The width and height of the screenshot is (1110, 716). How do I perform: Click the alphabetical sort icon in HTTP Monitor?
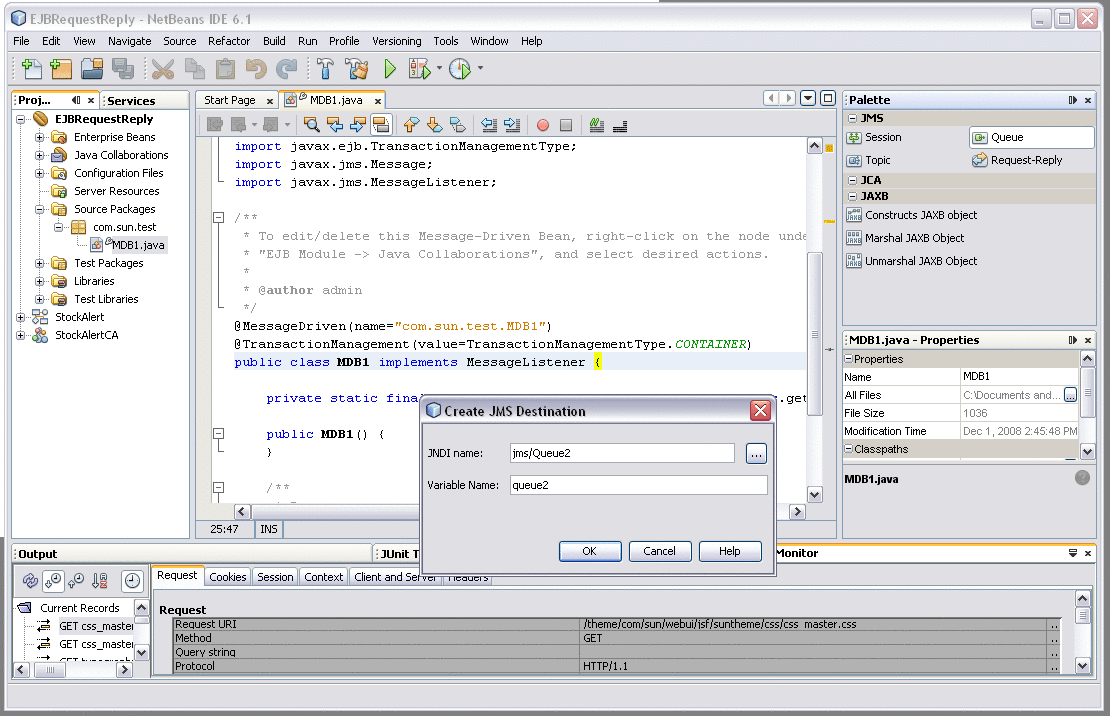(100, 581)
